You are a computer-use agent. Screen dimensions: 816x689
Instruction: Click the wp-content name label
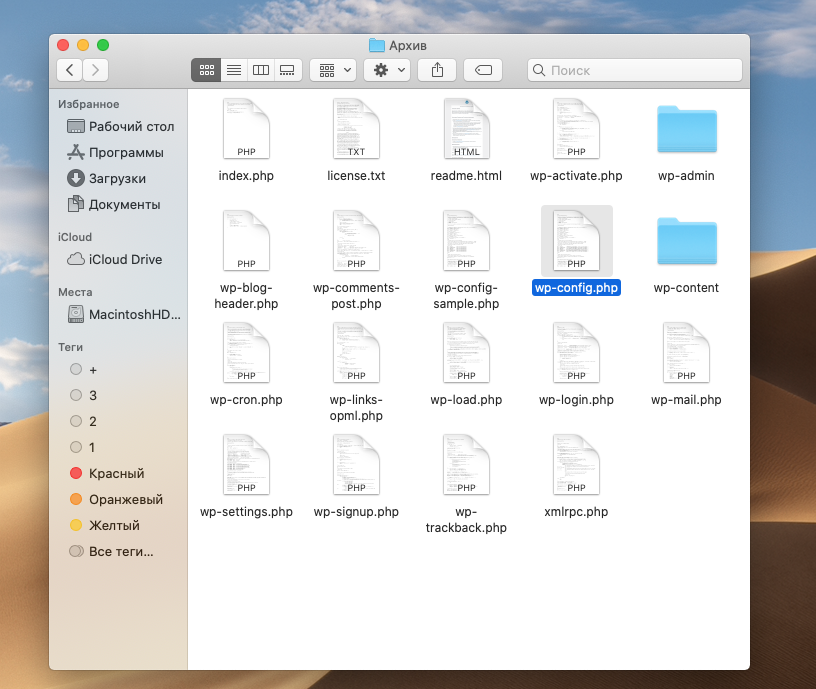coord(686,288)
